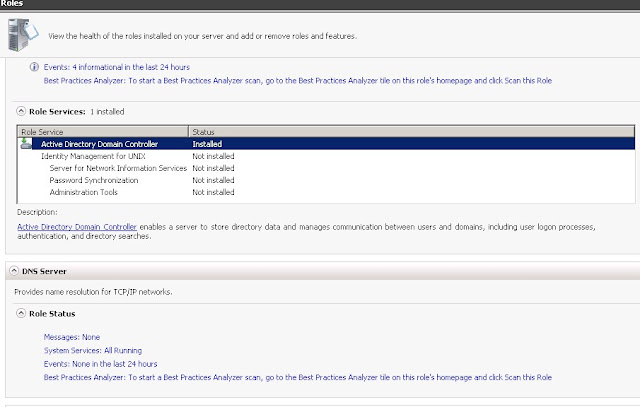Select the Active Directory Domain Controller row

(326, 144)
